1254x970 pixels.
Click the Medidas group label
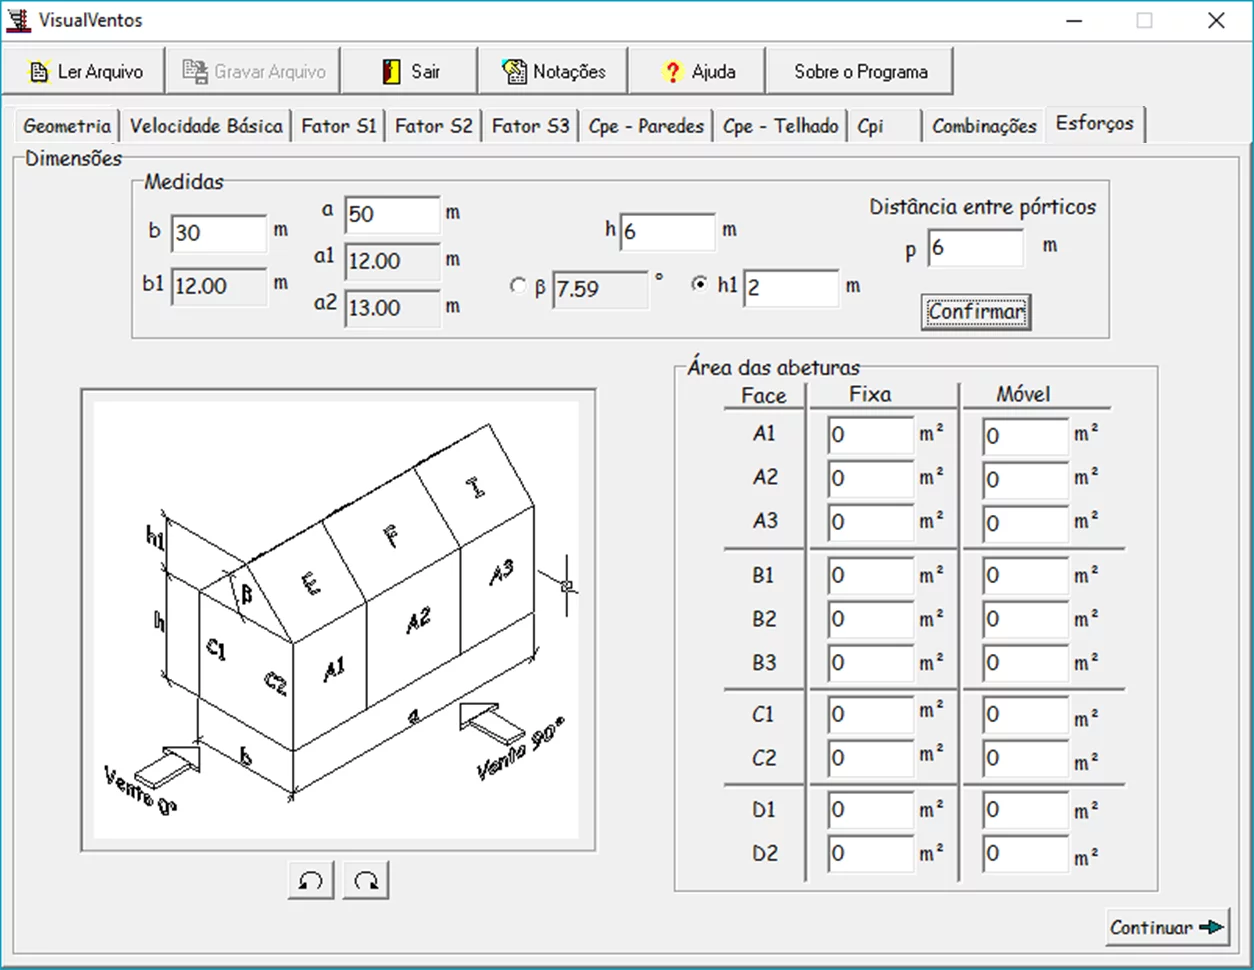(184, 182)
